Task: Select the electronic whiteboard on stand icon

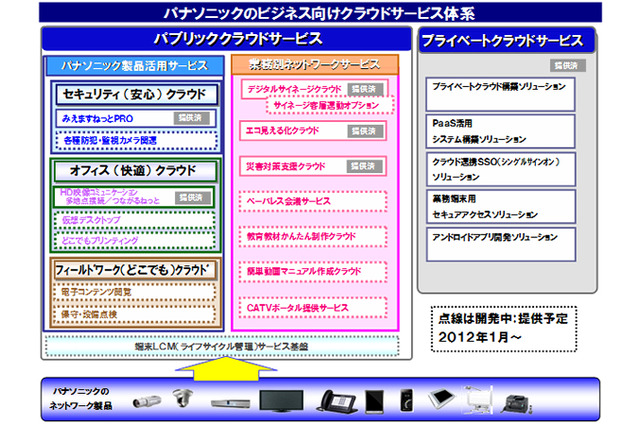Action: point(478,399)
